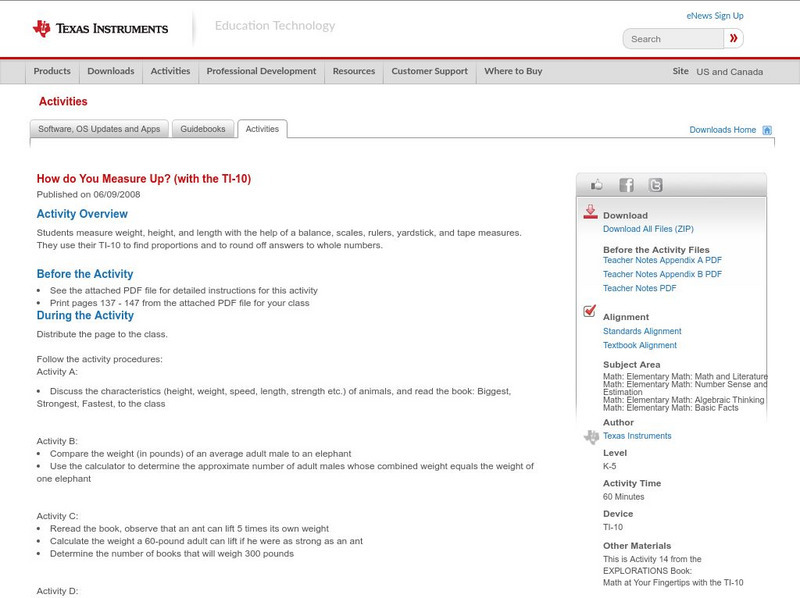
Task: Click the Other Materials heading
Action: (637, 546)
